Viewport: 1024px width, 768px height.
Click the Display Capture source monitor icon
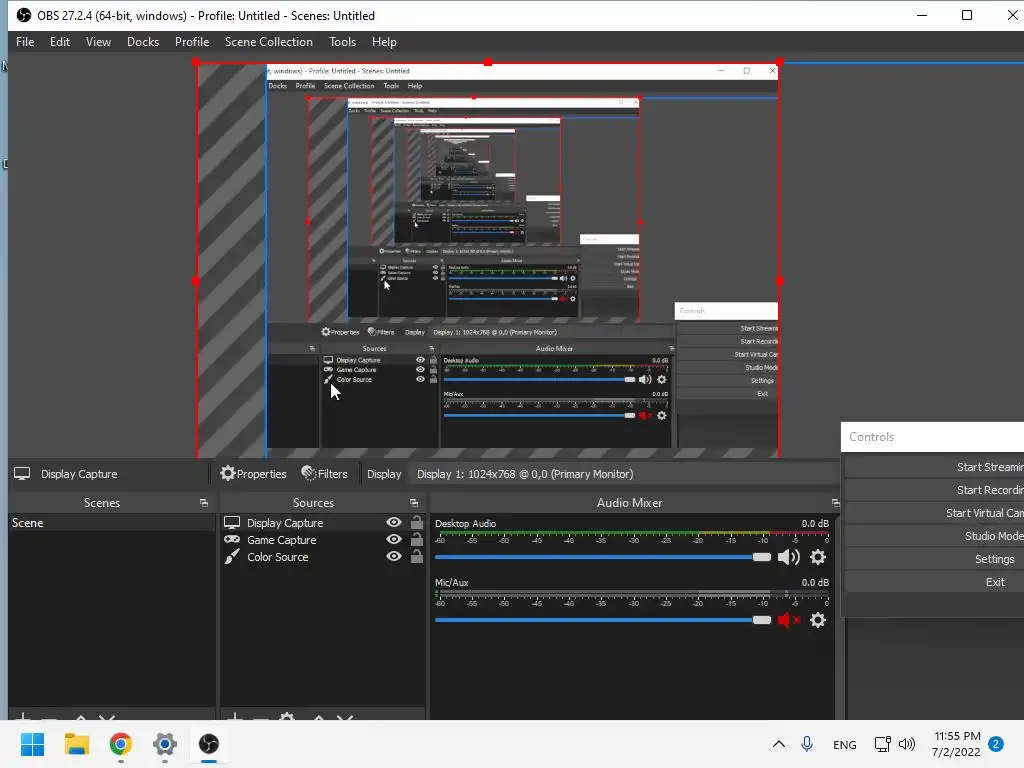pos(232,522)
